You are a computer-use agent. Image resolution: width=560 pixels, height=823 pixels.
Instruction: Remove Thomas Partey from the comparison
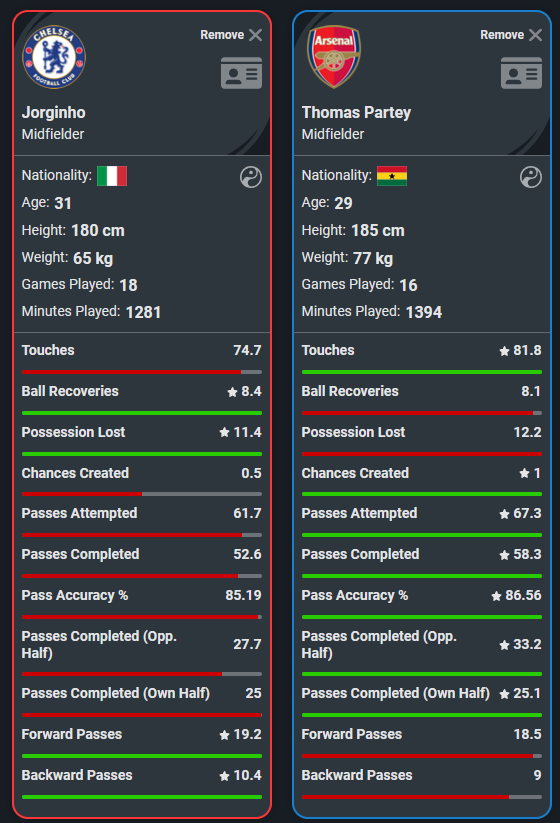[x=511, y=35]
